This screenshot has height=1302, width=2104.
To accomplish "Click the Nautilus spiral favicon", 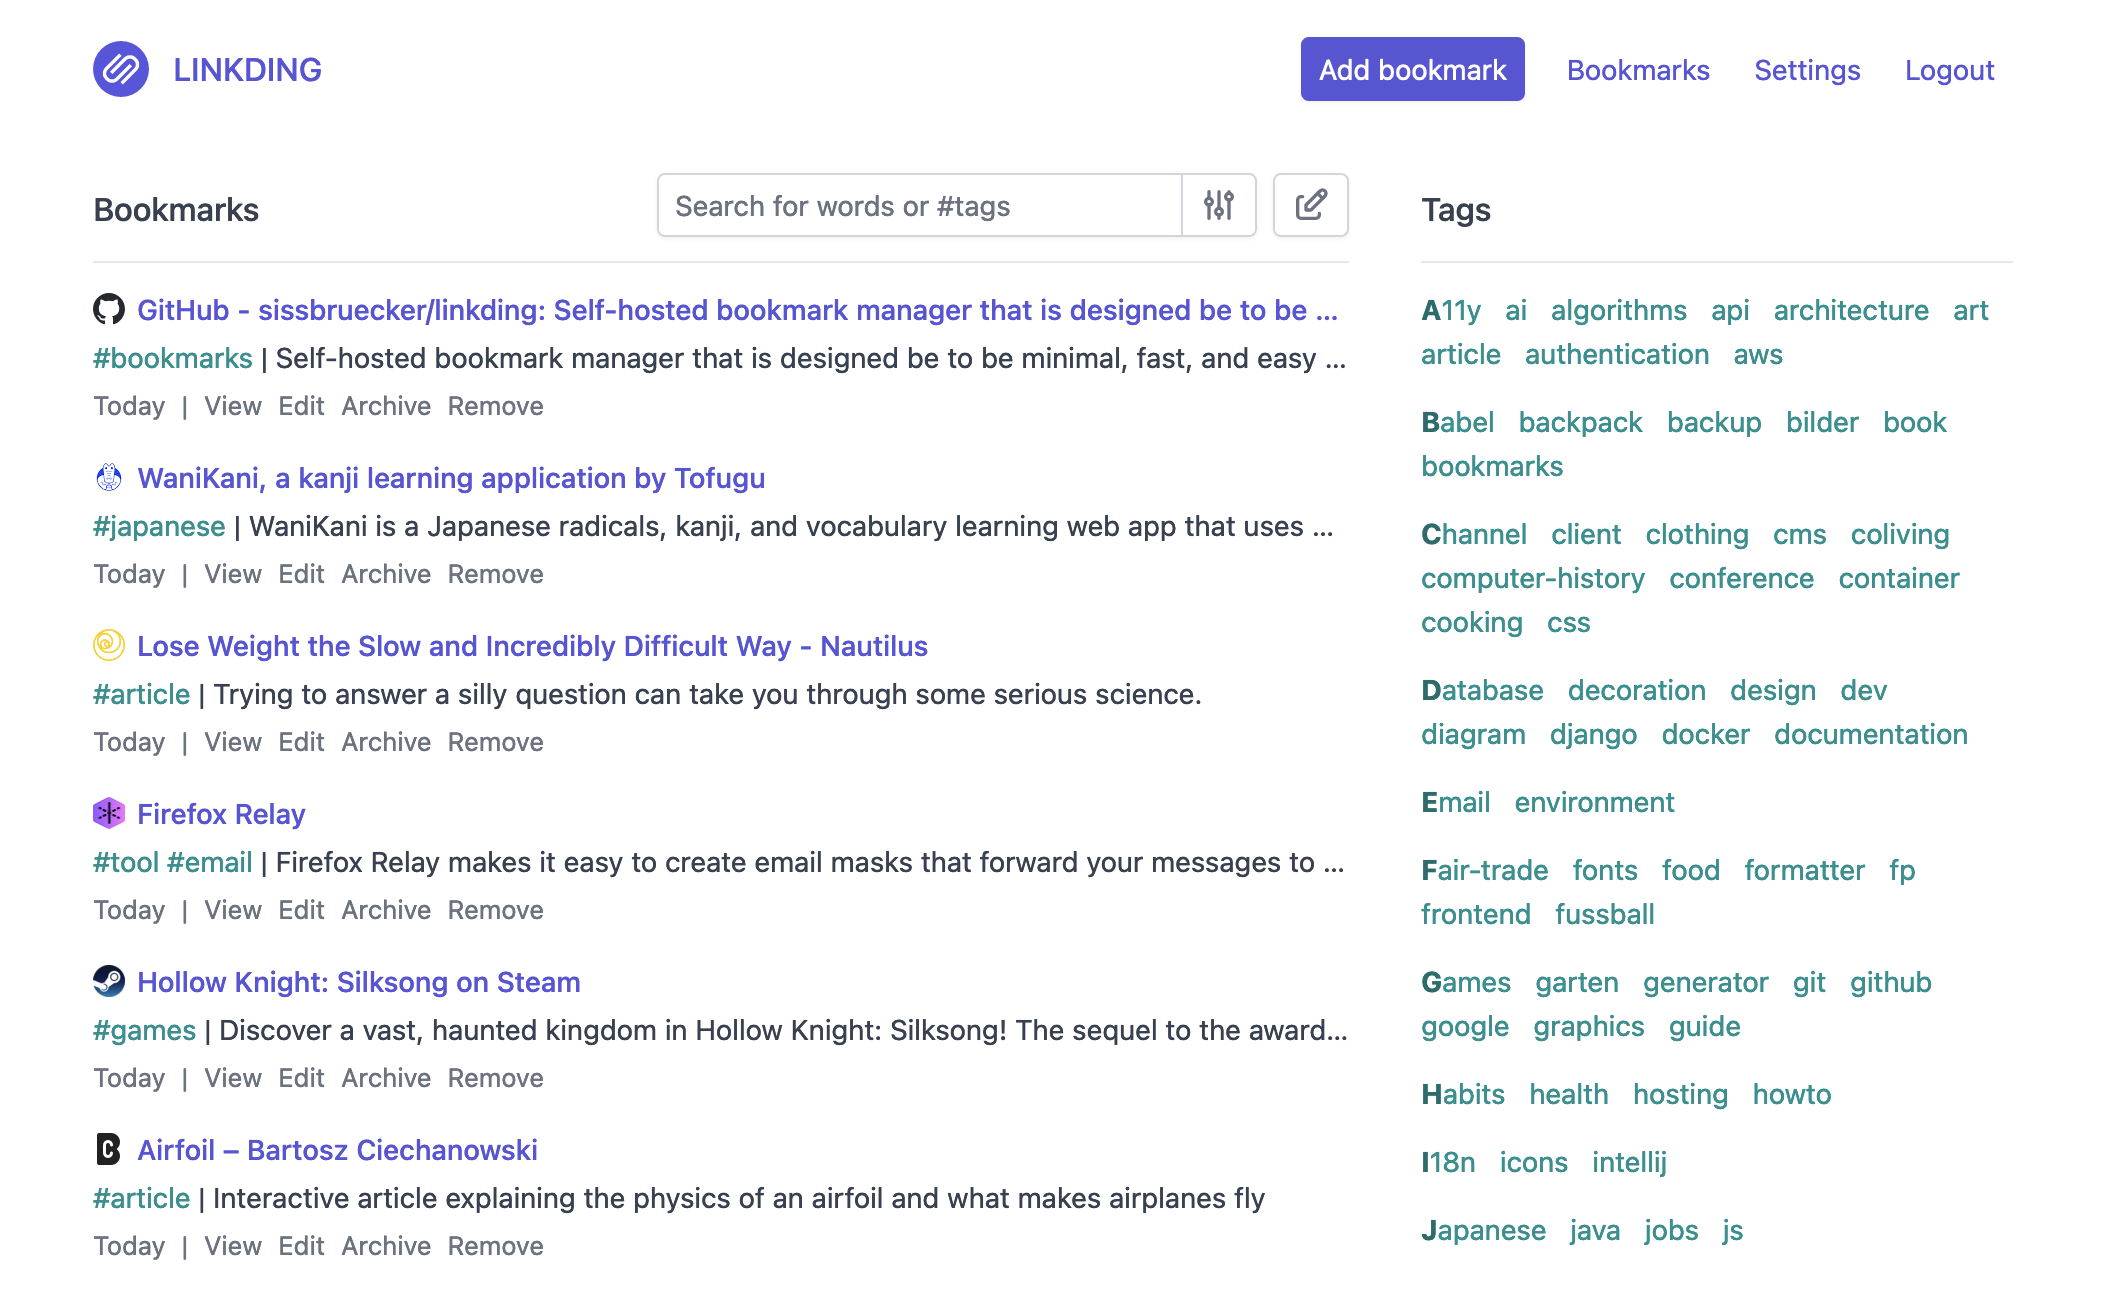I will pyautogui.click(x=109, y=645).
